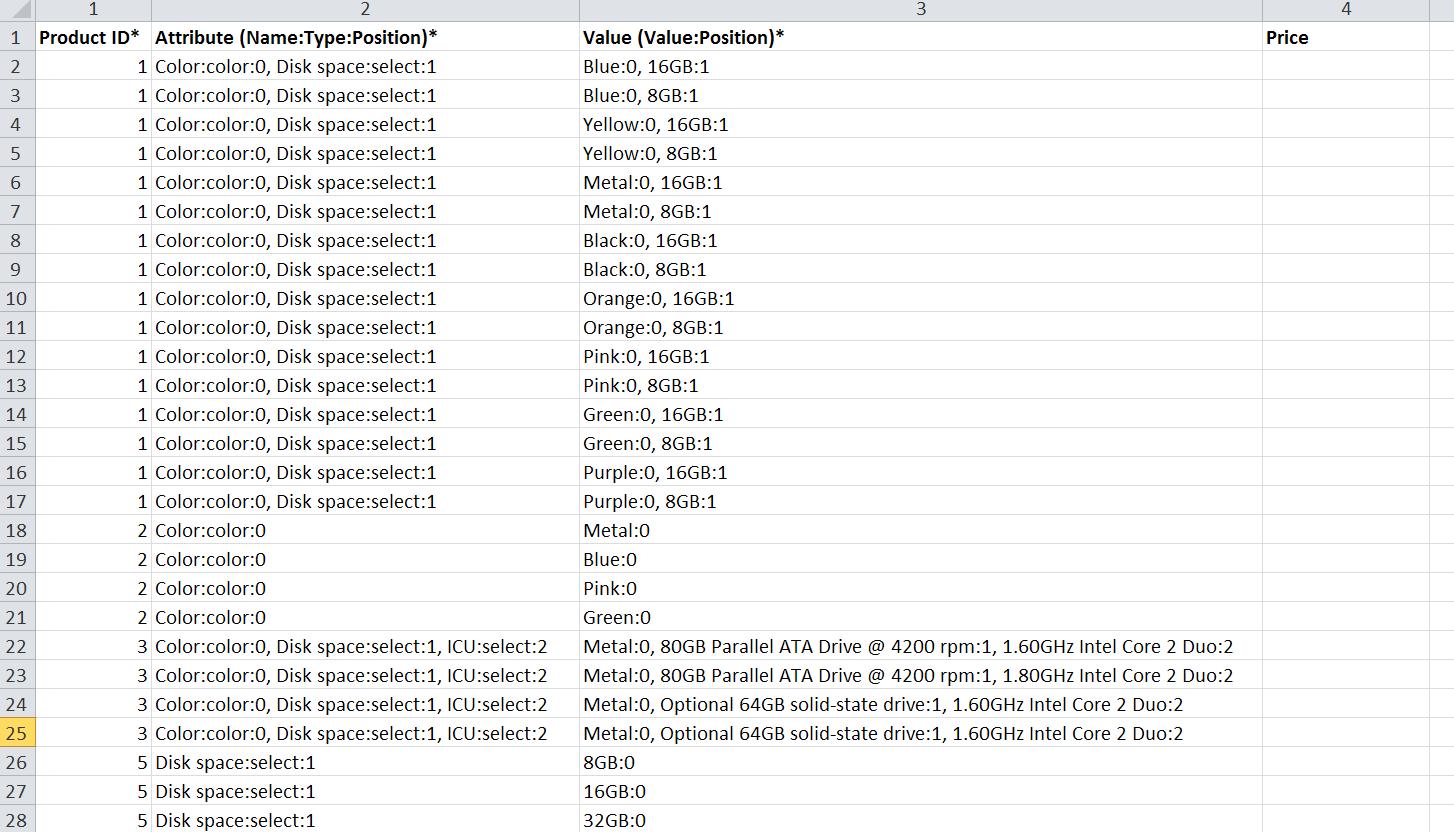Viewport: 1454px width, 832px height.
Task: Select the column 2 header
Action: (x=365, y=10)
